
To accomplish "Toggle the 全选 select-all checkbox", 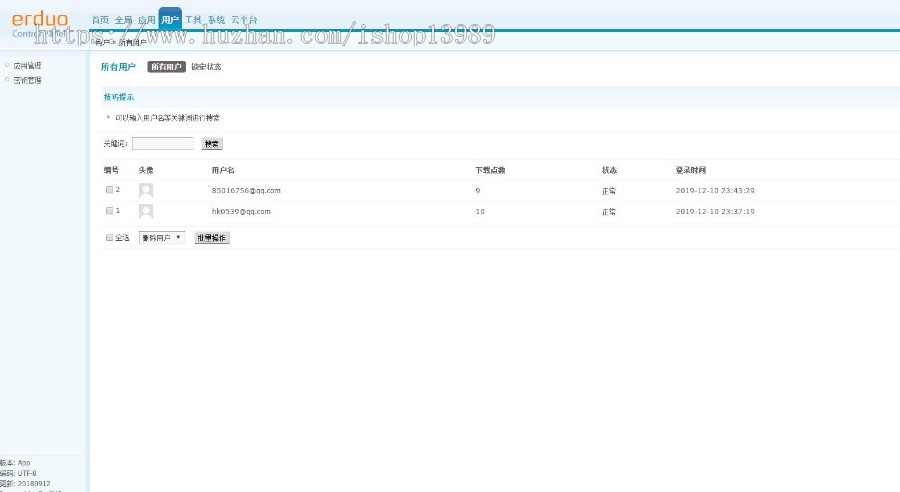I will click(110, 237).
